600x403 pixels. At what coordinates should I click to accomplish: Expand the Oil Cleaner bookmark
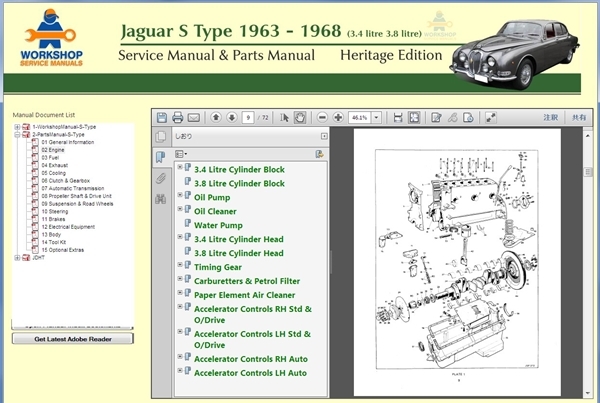pyautogui.click(x=180, y=209)
